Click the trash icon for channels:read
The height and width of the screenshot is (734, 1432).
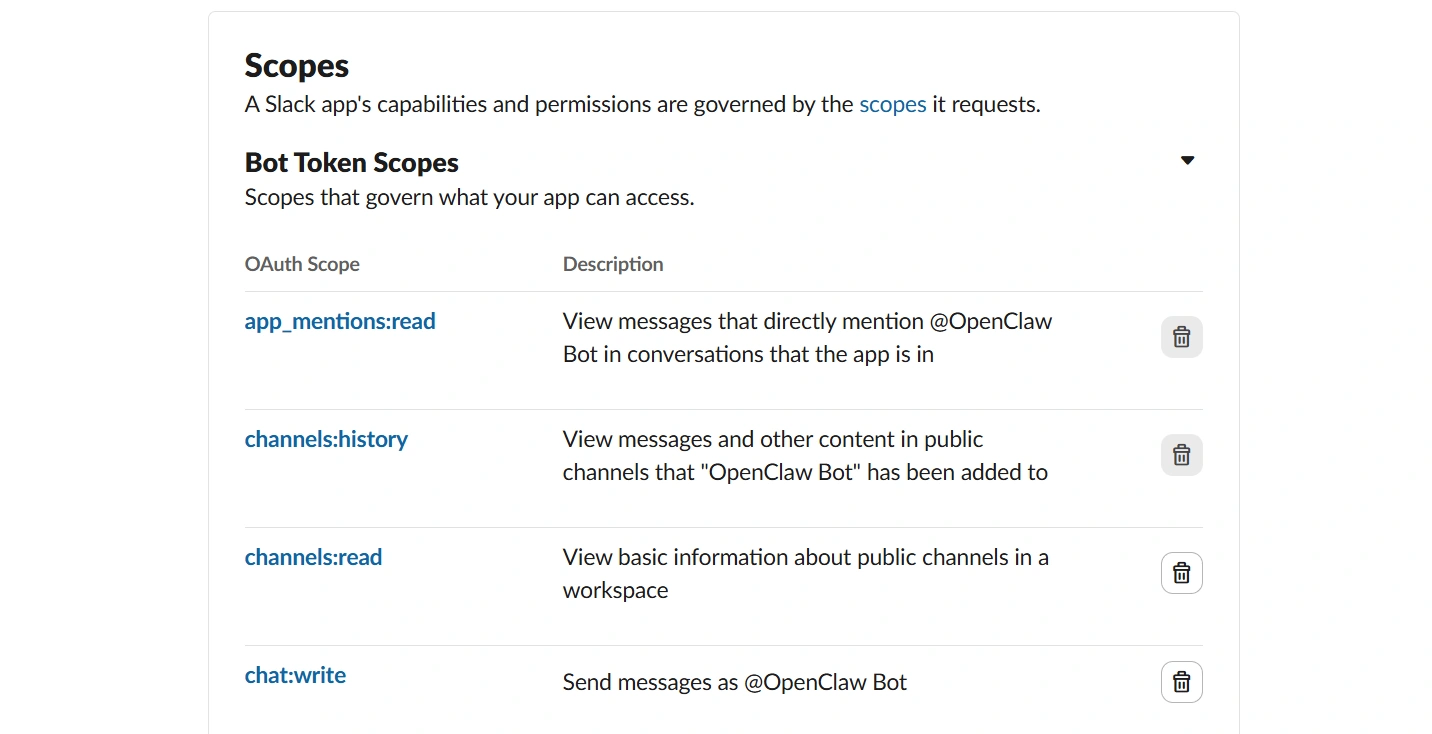click(x=1181, y=573)
